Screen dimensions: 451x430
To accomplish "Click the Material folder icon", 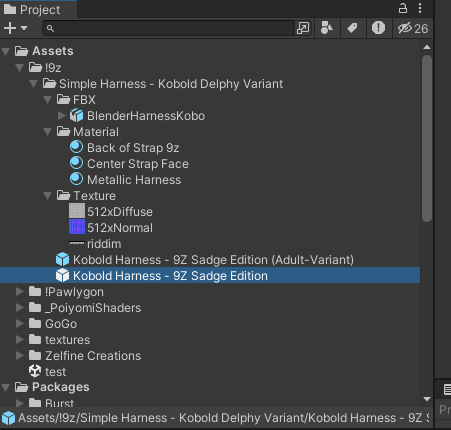I will (x=63, y=131).
